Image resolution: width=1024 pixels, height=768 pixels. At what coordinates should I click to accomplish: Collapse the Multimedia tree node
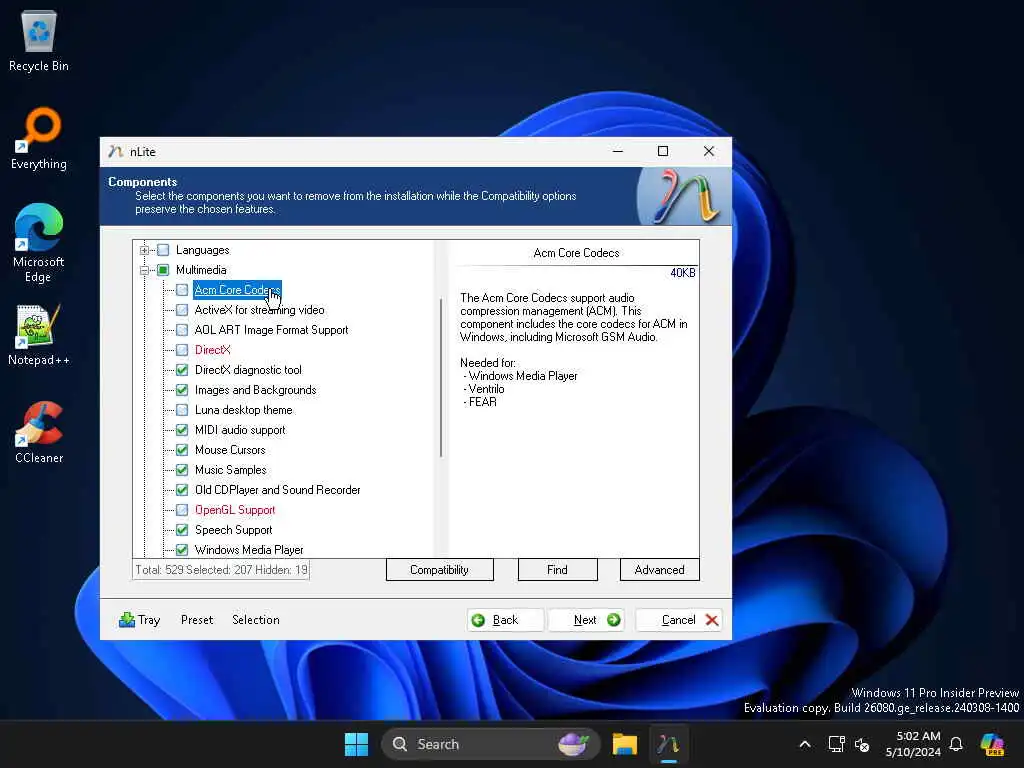[144, 270]
